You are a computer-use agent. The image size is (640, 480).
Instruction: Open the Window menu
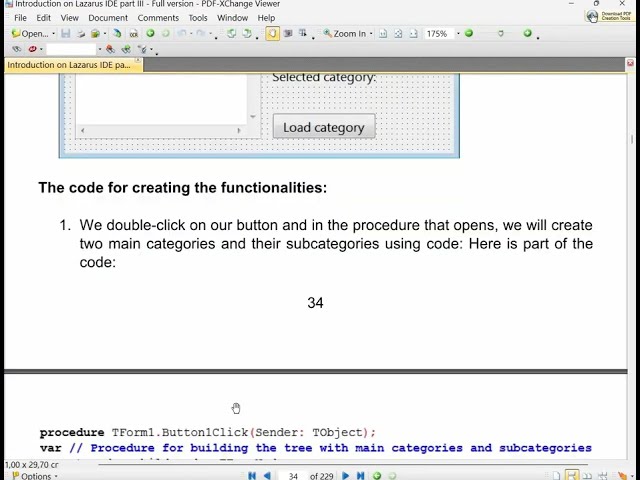pos(232,18)
